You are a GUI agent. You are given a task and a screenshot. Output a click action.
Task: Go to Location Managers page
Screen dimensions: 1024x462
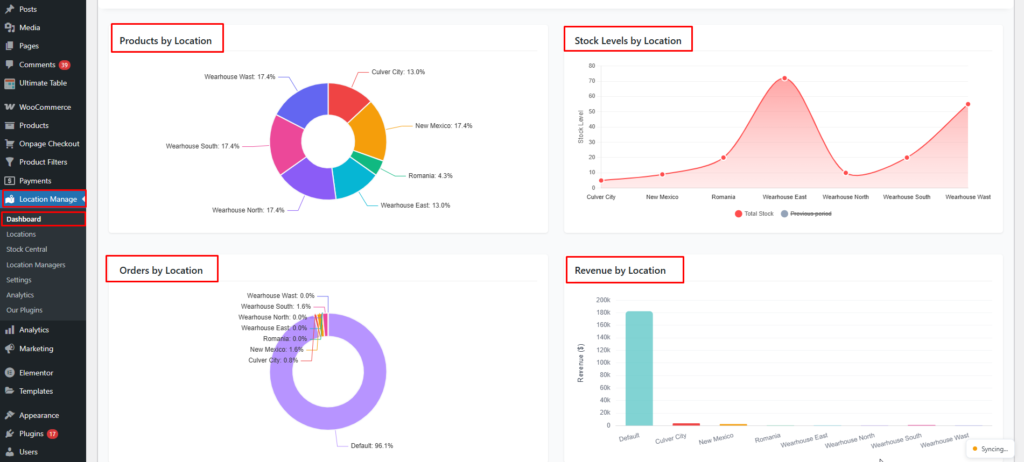click(36, 264)
